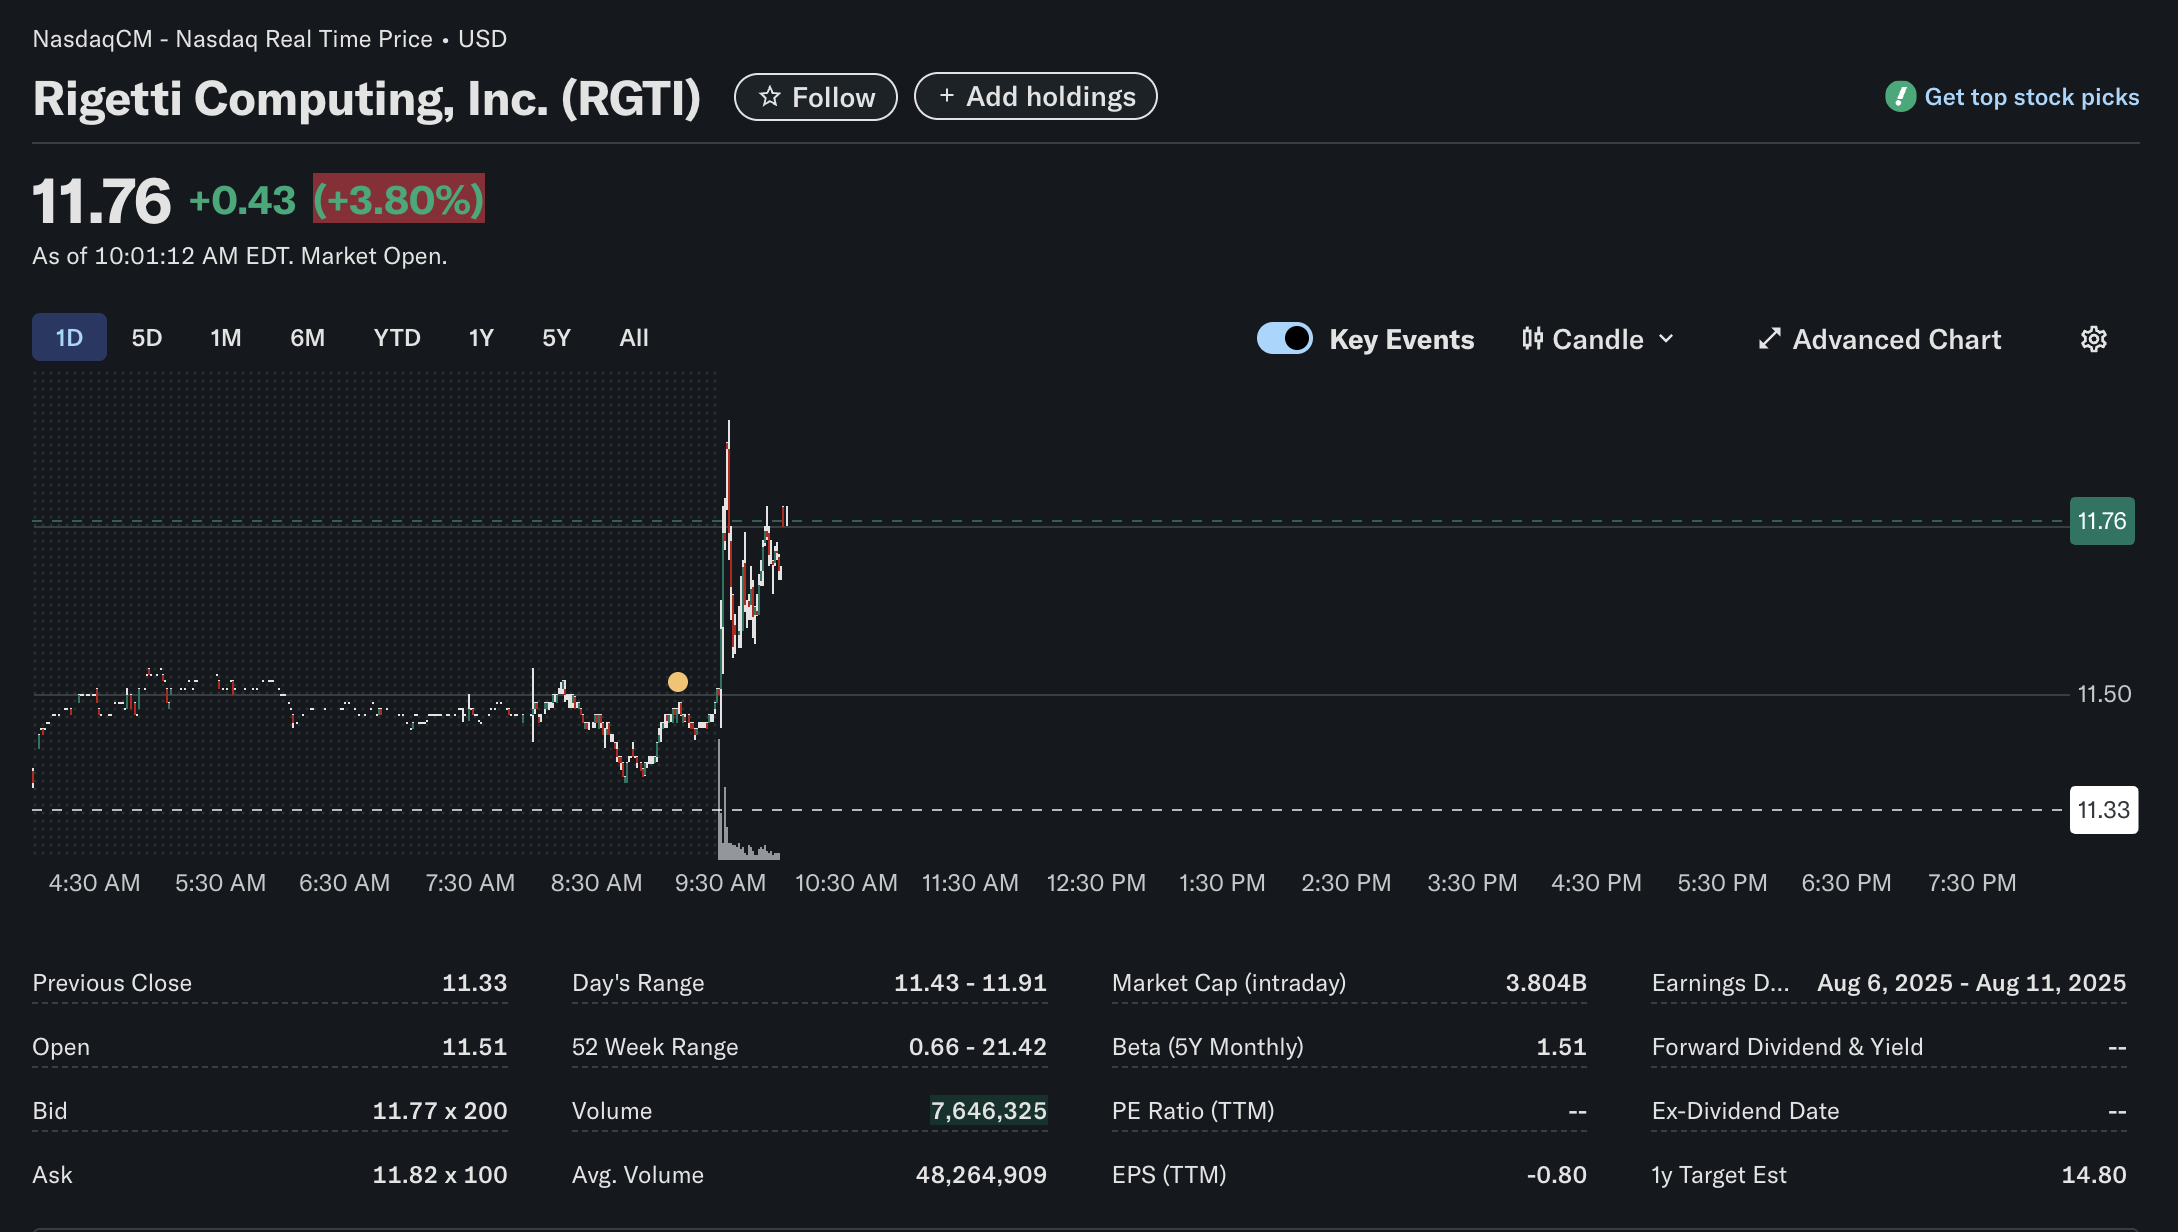The image size is (2178, 1232).
Task: Click the Rigetti Computing, Inc. (RGTI) title
Action: [367, 99]
